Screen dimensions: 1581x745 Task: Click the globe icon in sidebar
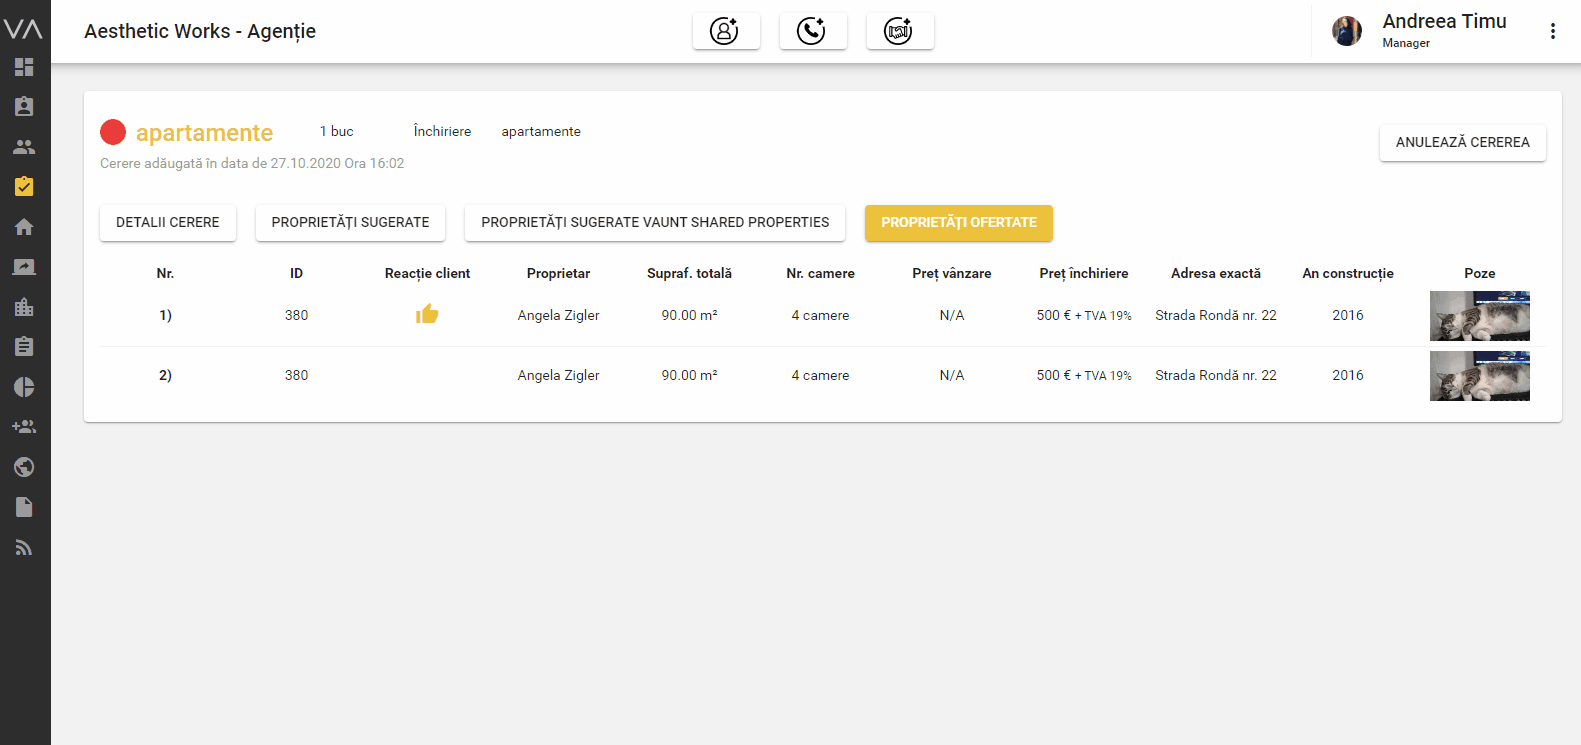pos(24,467)
